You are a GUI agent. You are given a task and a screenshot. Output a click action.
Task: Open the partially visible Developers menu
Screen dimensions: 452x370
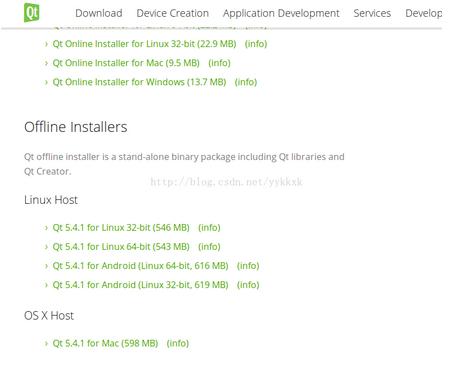pyautogui.click(x=424, y=13)
